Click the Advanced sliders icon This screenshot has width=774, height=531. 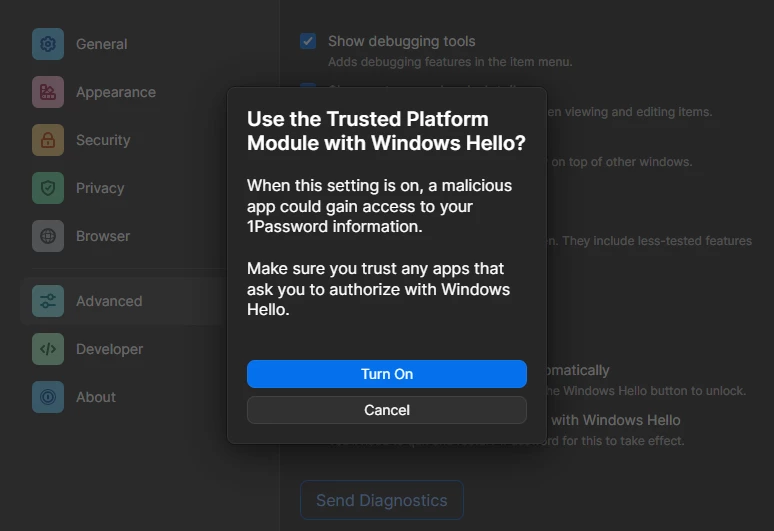[48, 301]
